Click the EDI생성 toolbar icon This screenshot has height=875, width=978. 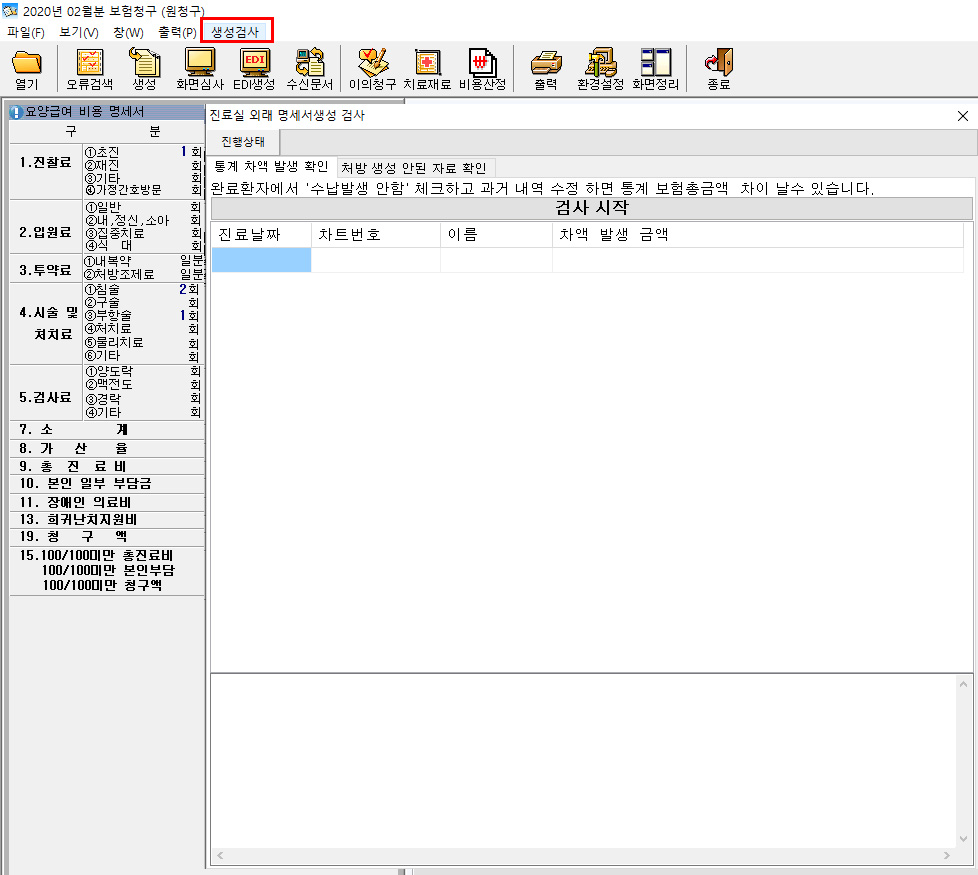click(254, 68)
